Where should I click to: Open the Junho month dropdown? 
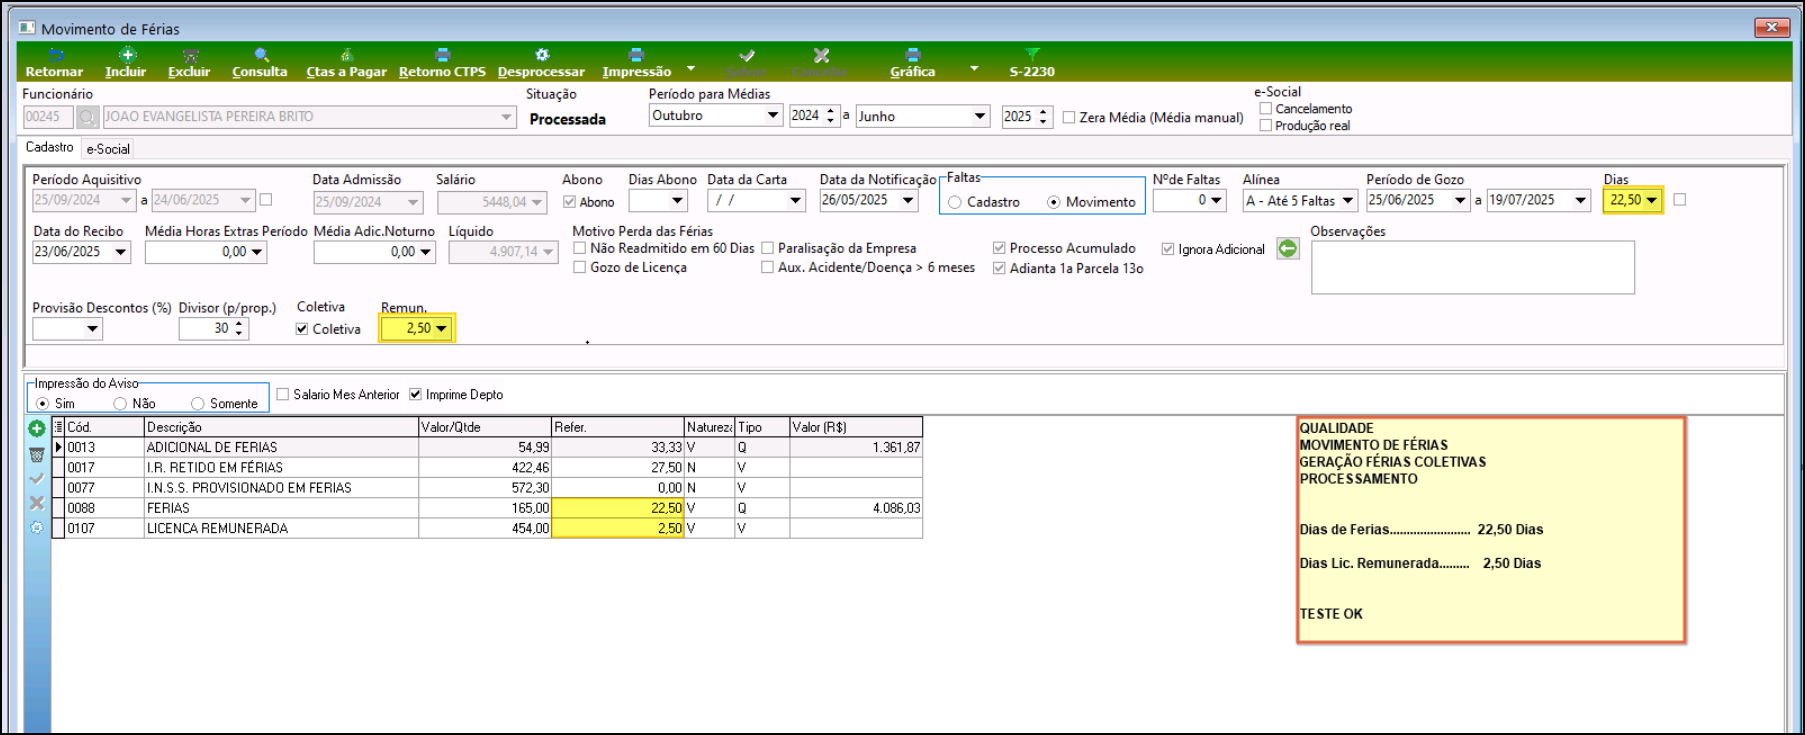tap(980, 116)
